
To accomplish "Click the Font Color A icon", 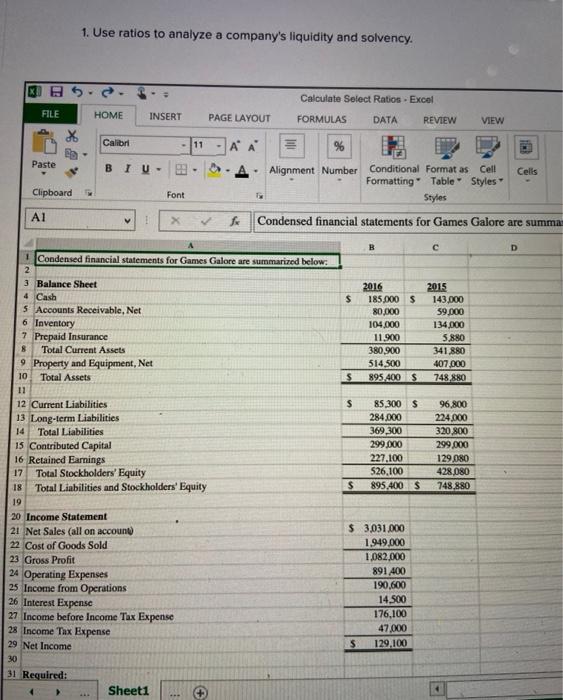I will 242,171.
